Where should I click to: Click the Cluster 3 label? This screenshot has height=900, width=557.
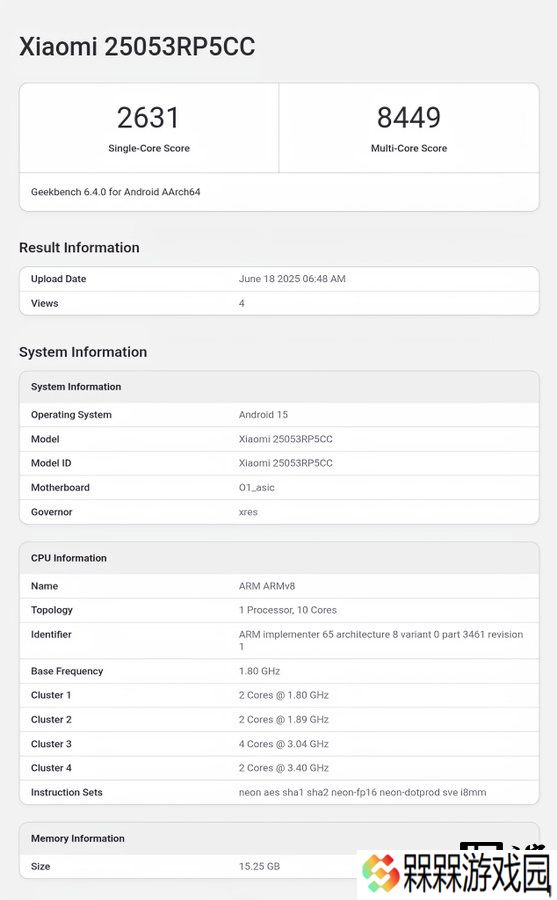pyautogui.click(x=51, y=744)
